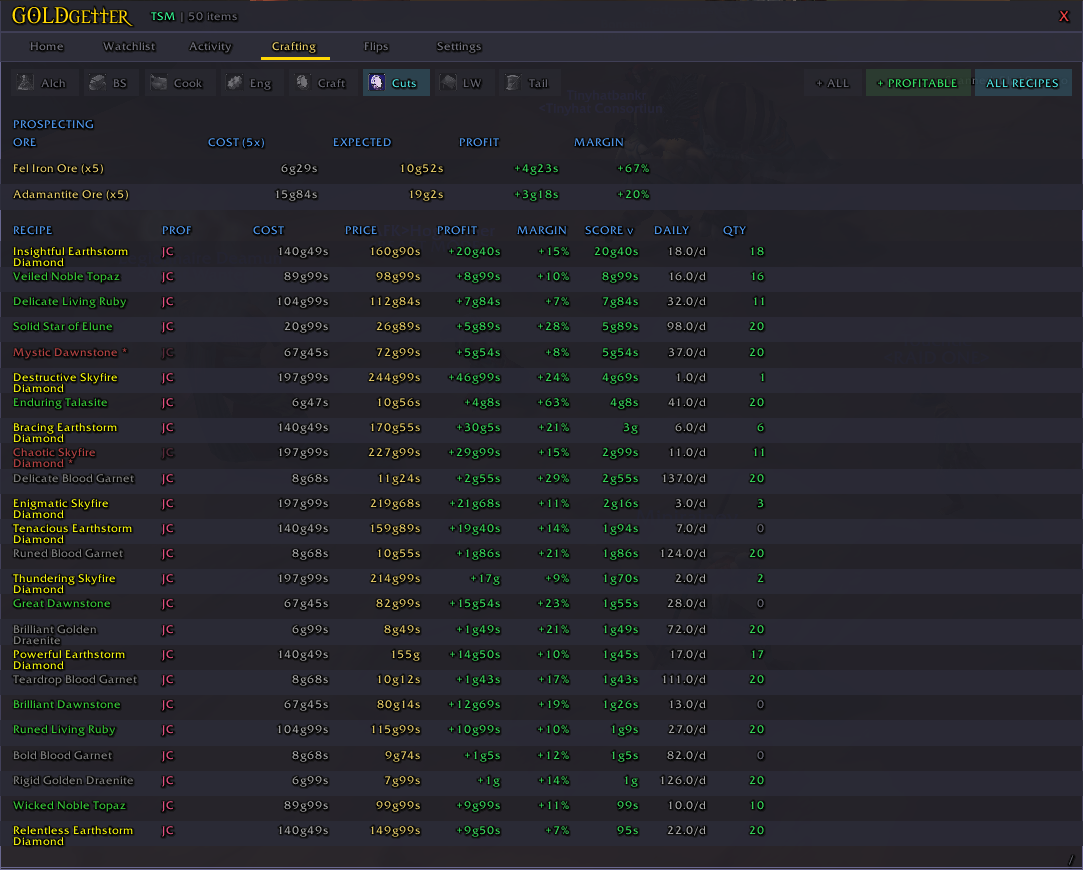Click the Insightful Earthstorm Diamond recipe
The width and height of the screenshot is (1083, 870).
(x=70, y=256)
